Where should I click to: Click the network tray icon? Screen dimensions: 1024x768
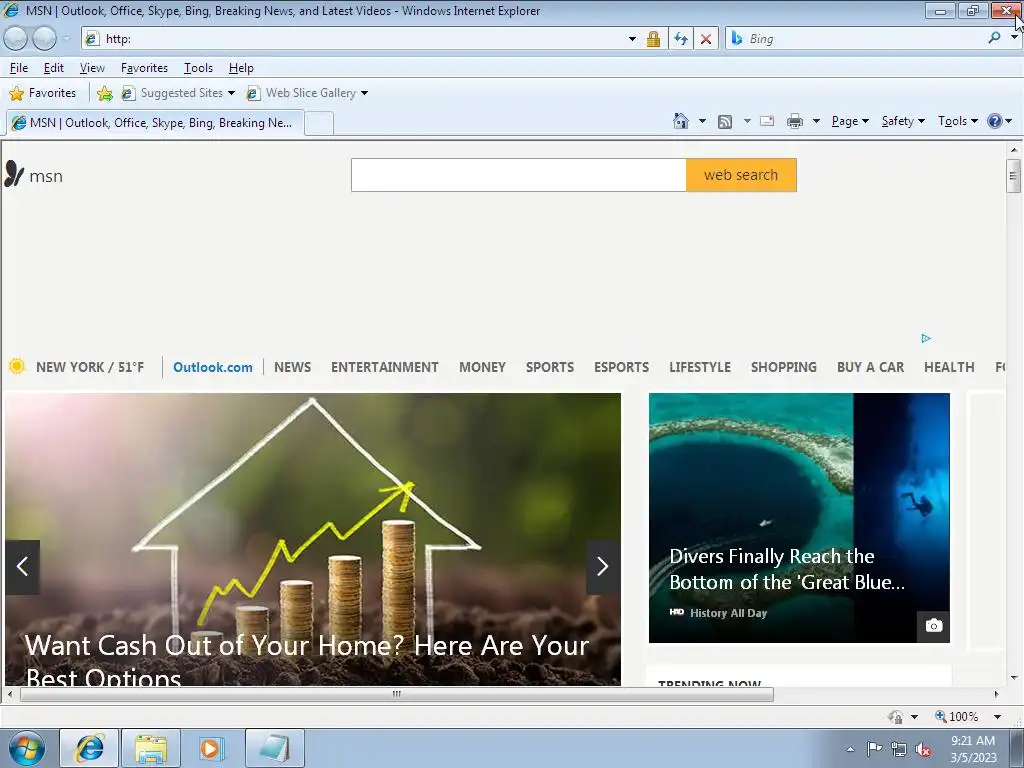pyautogui.click(x=899, y=749)
